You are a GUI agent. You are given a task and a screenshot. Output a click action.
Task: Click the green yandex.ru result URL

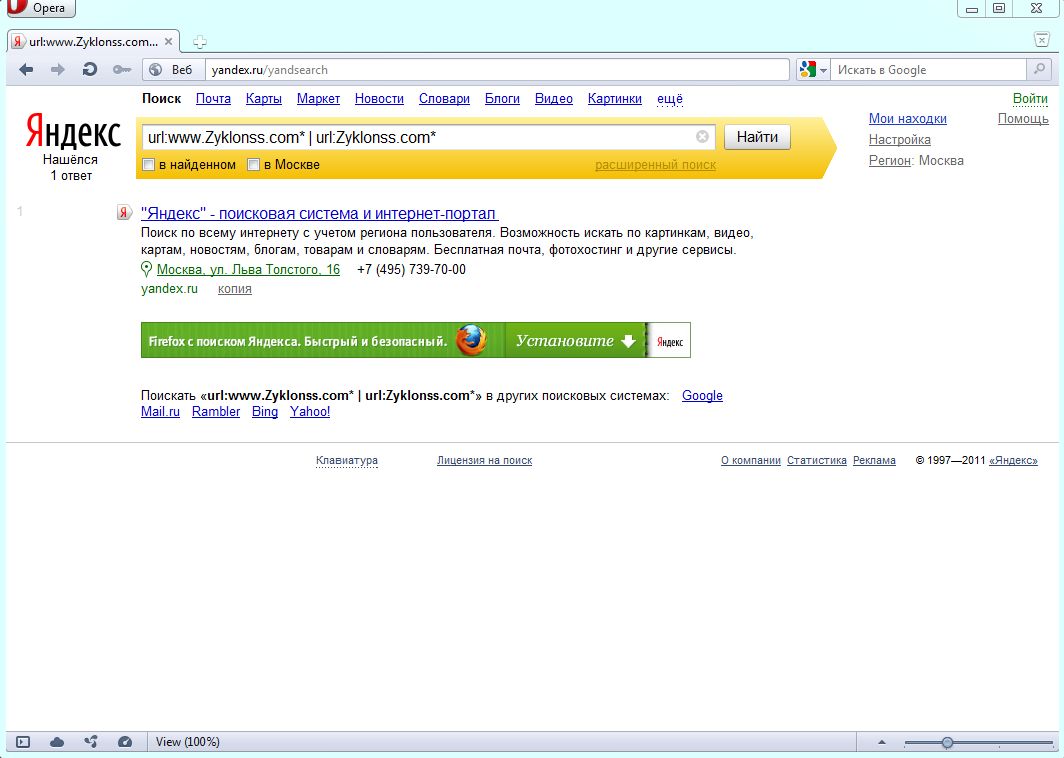pos(170,289)
